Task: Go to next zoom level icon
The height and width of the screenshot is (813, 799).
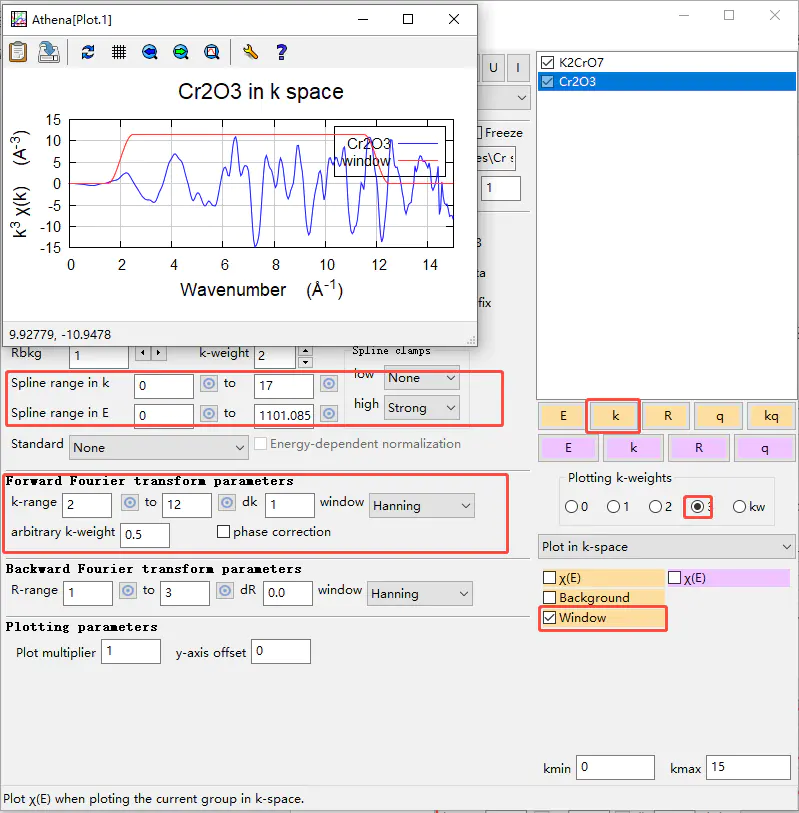Action: coord(181,52)
